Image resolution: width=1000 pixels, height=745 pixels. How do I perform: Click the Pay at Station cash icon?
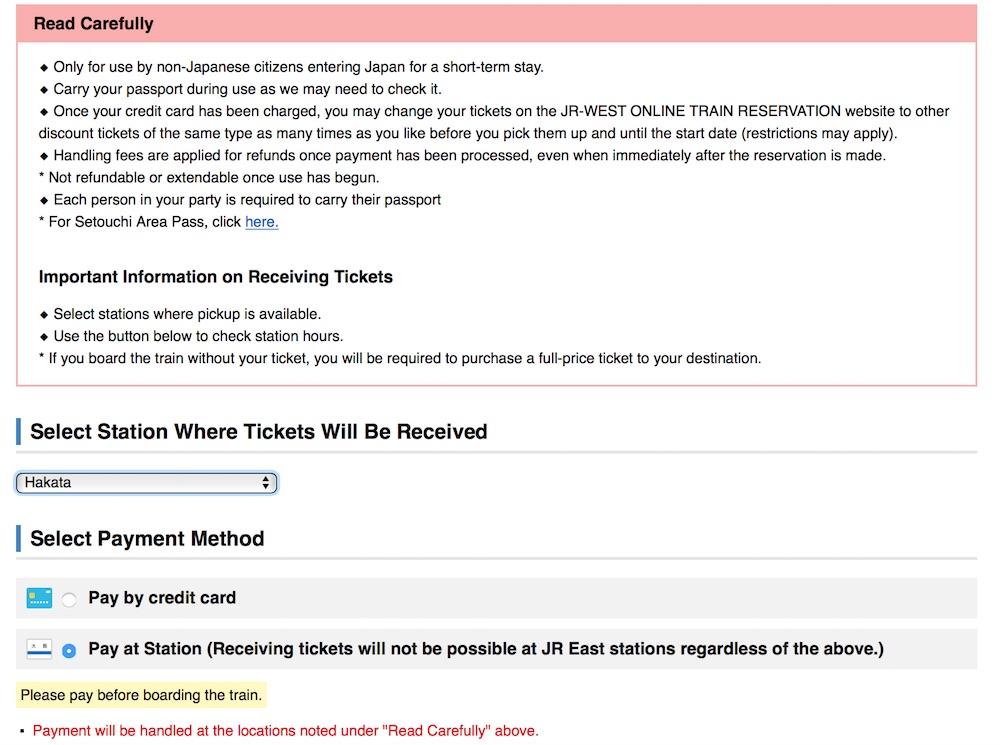click(x=39, y=649)
